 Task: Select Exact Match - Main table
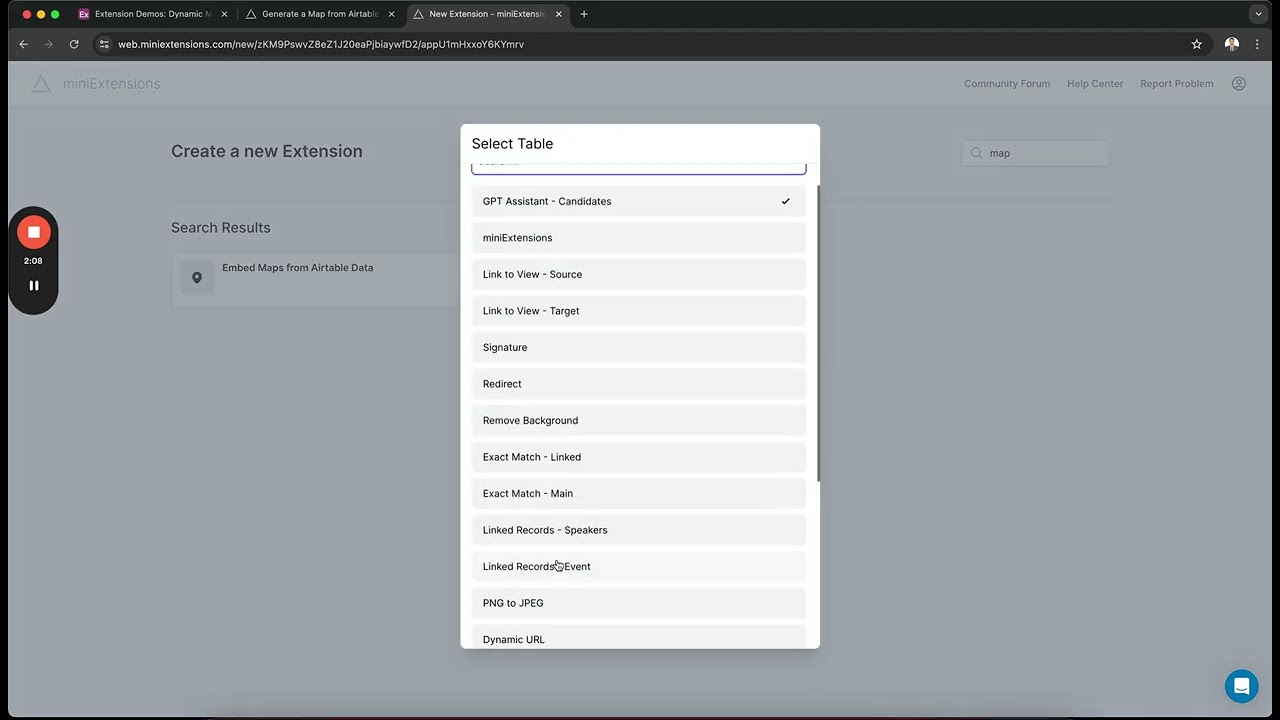coord(639,493)
